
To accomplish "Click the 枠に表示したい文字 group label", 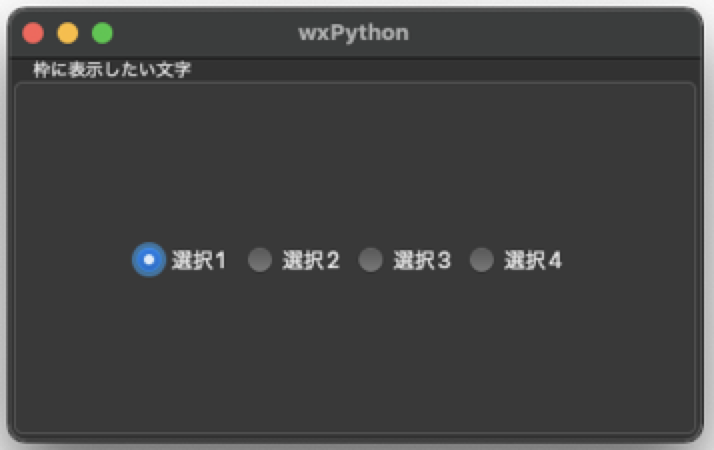I will (x=112, y=70).
